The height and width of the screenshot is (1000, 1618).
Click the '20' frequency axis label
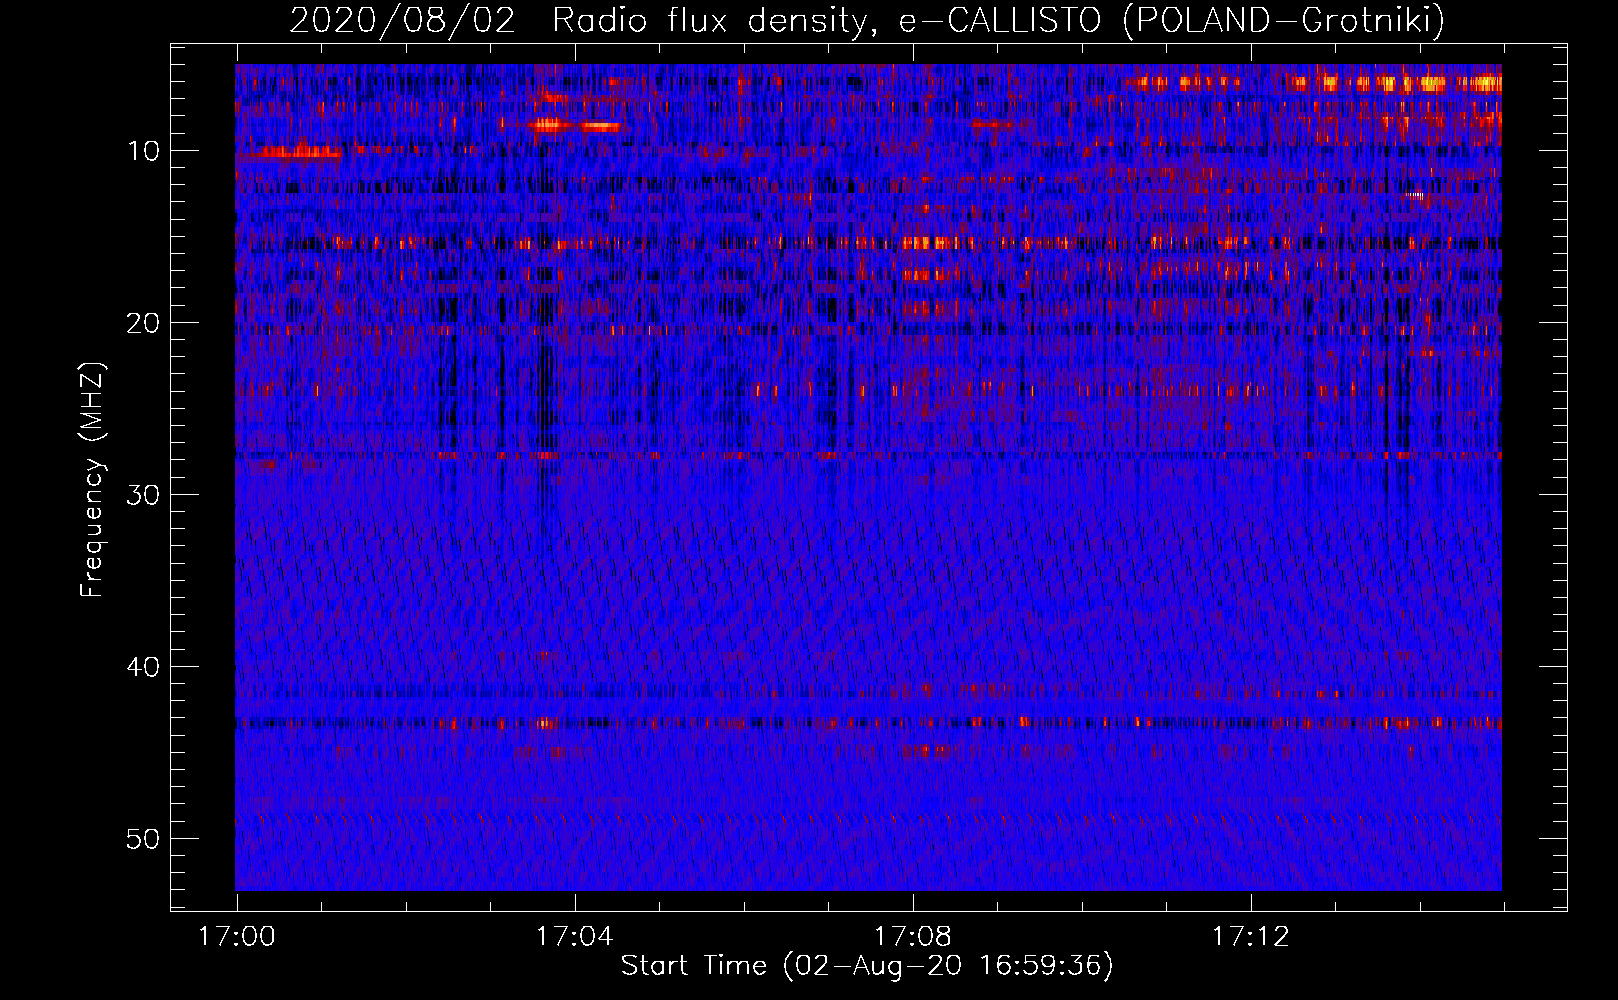[x=144, y=323]
